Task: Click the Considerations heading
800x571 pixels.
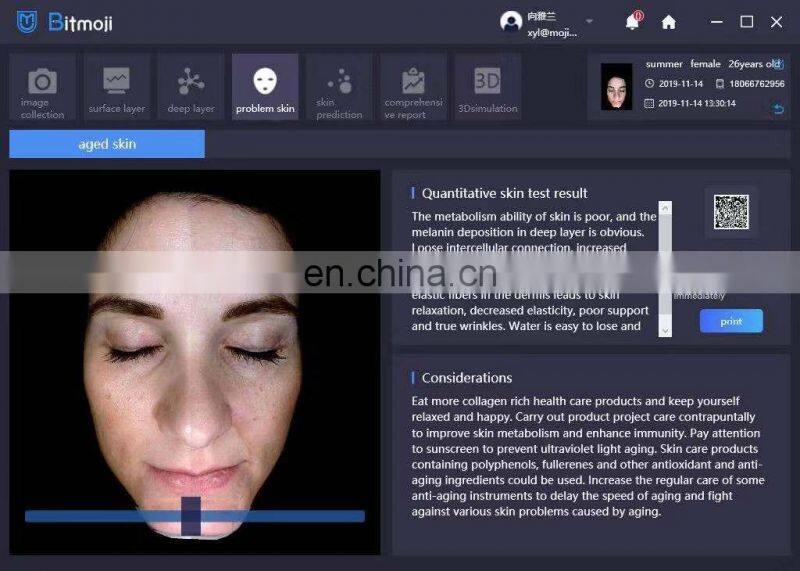Action: click(467, 378)
